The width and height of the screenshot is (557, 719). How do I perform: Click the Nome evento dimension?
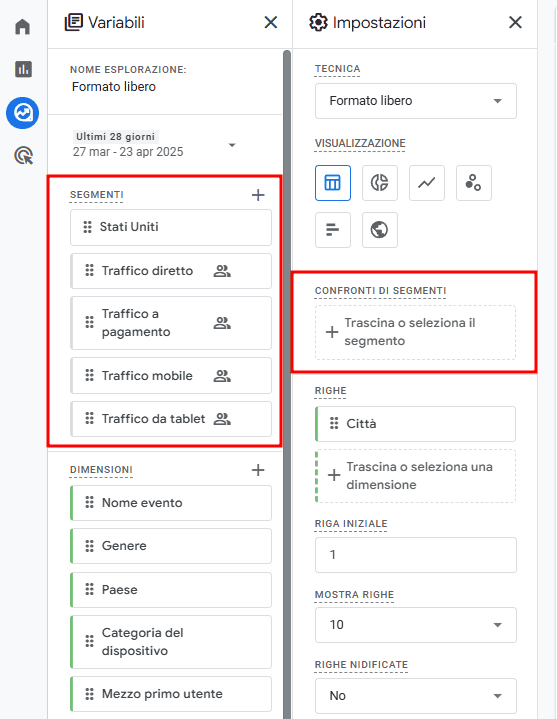click(171, 503)
